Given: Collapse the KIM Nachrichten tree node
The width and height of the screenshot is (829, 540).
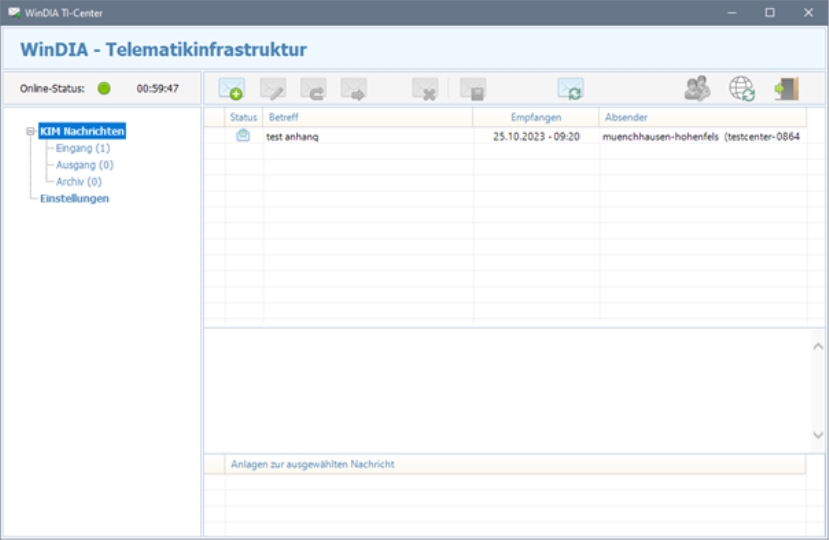Looking at the screenshot, I should (31, 131).
